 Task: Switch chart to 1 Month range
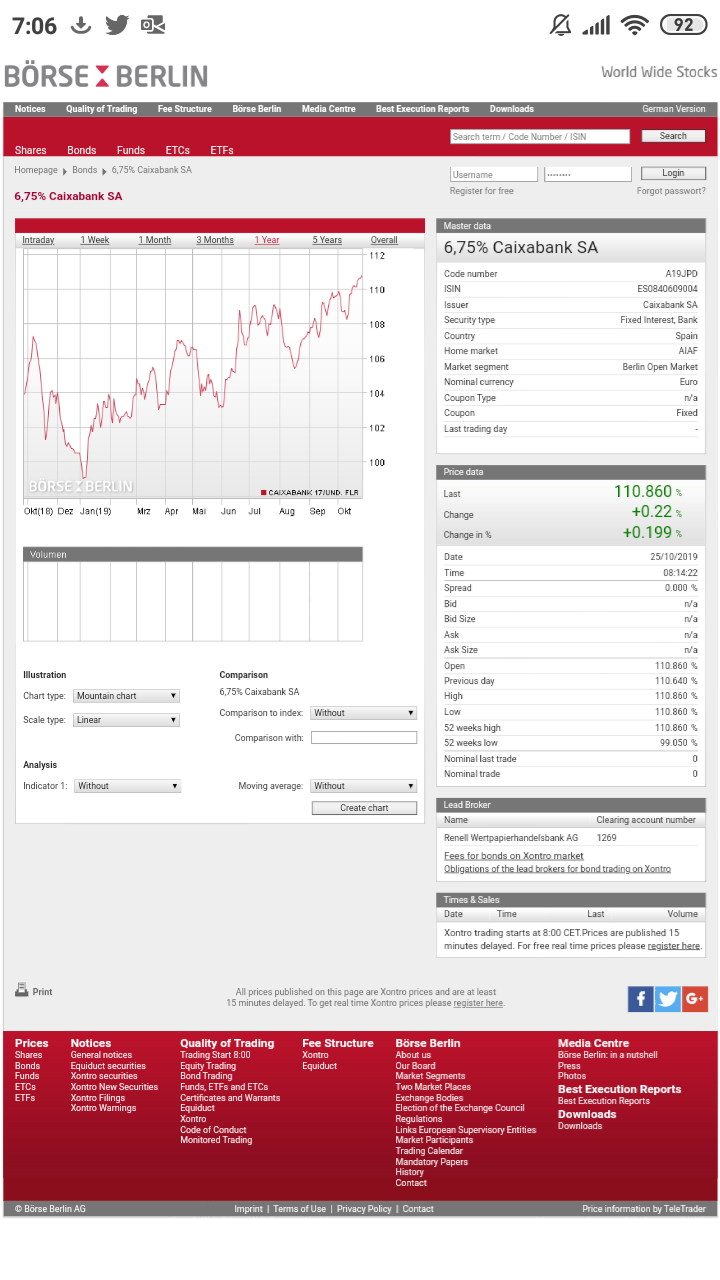[155, 240]
